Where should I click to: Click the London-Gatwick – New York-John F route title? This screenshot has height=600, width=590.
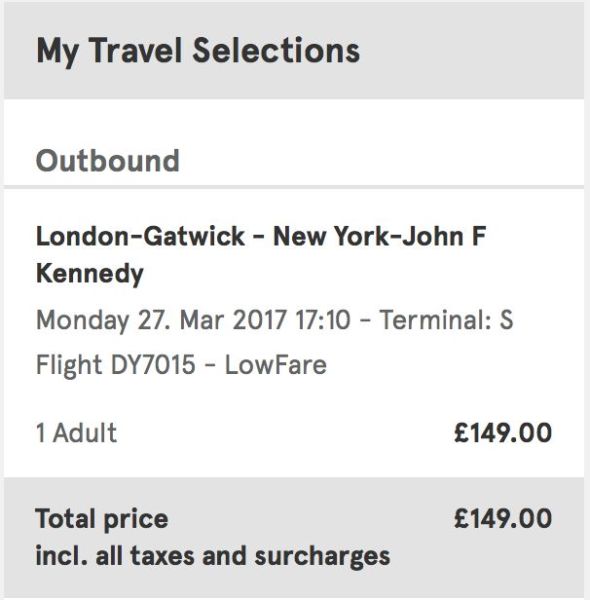click(261, 236)
